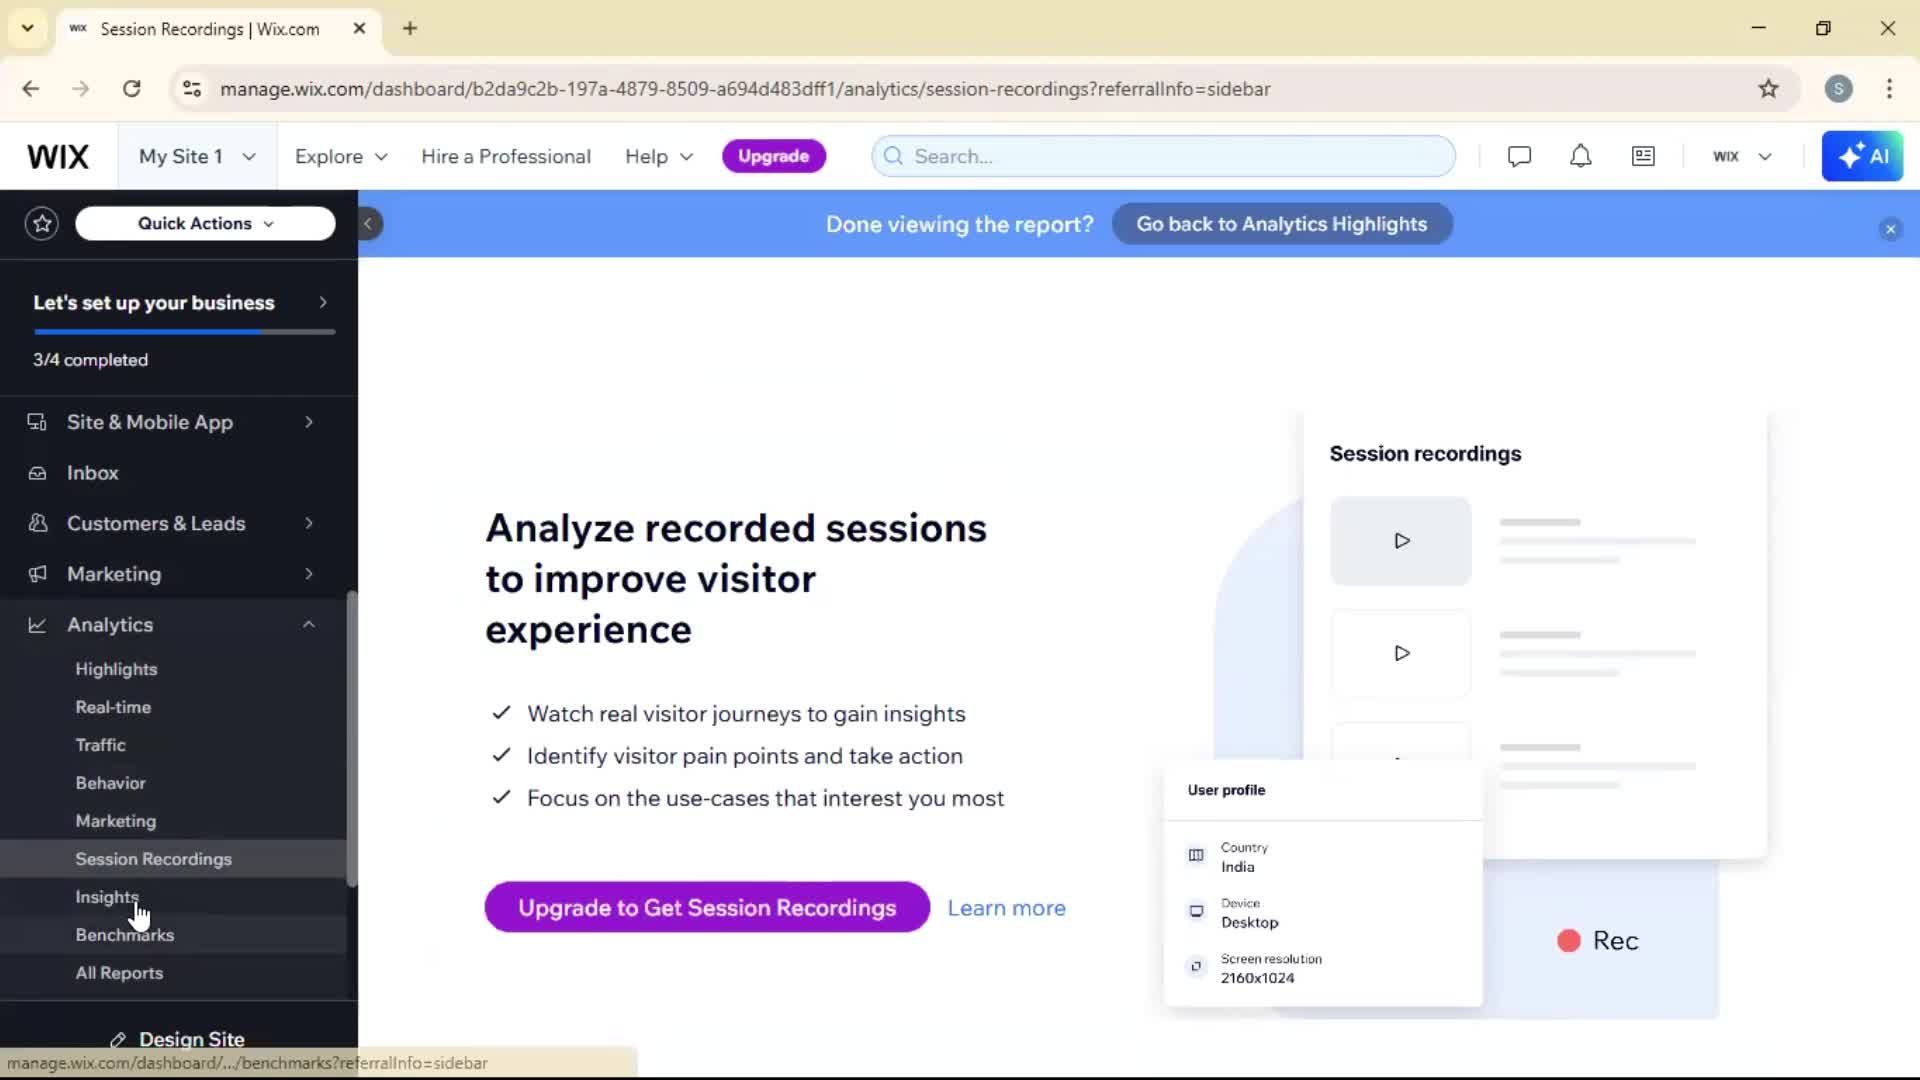Click the Wix logo

point(58,156)
